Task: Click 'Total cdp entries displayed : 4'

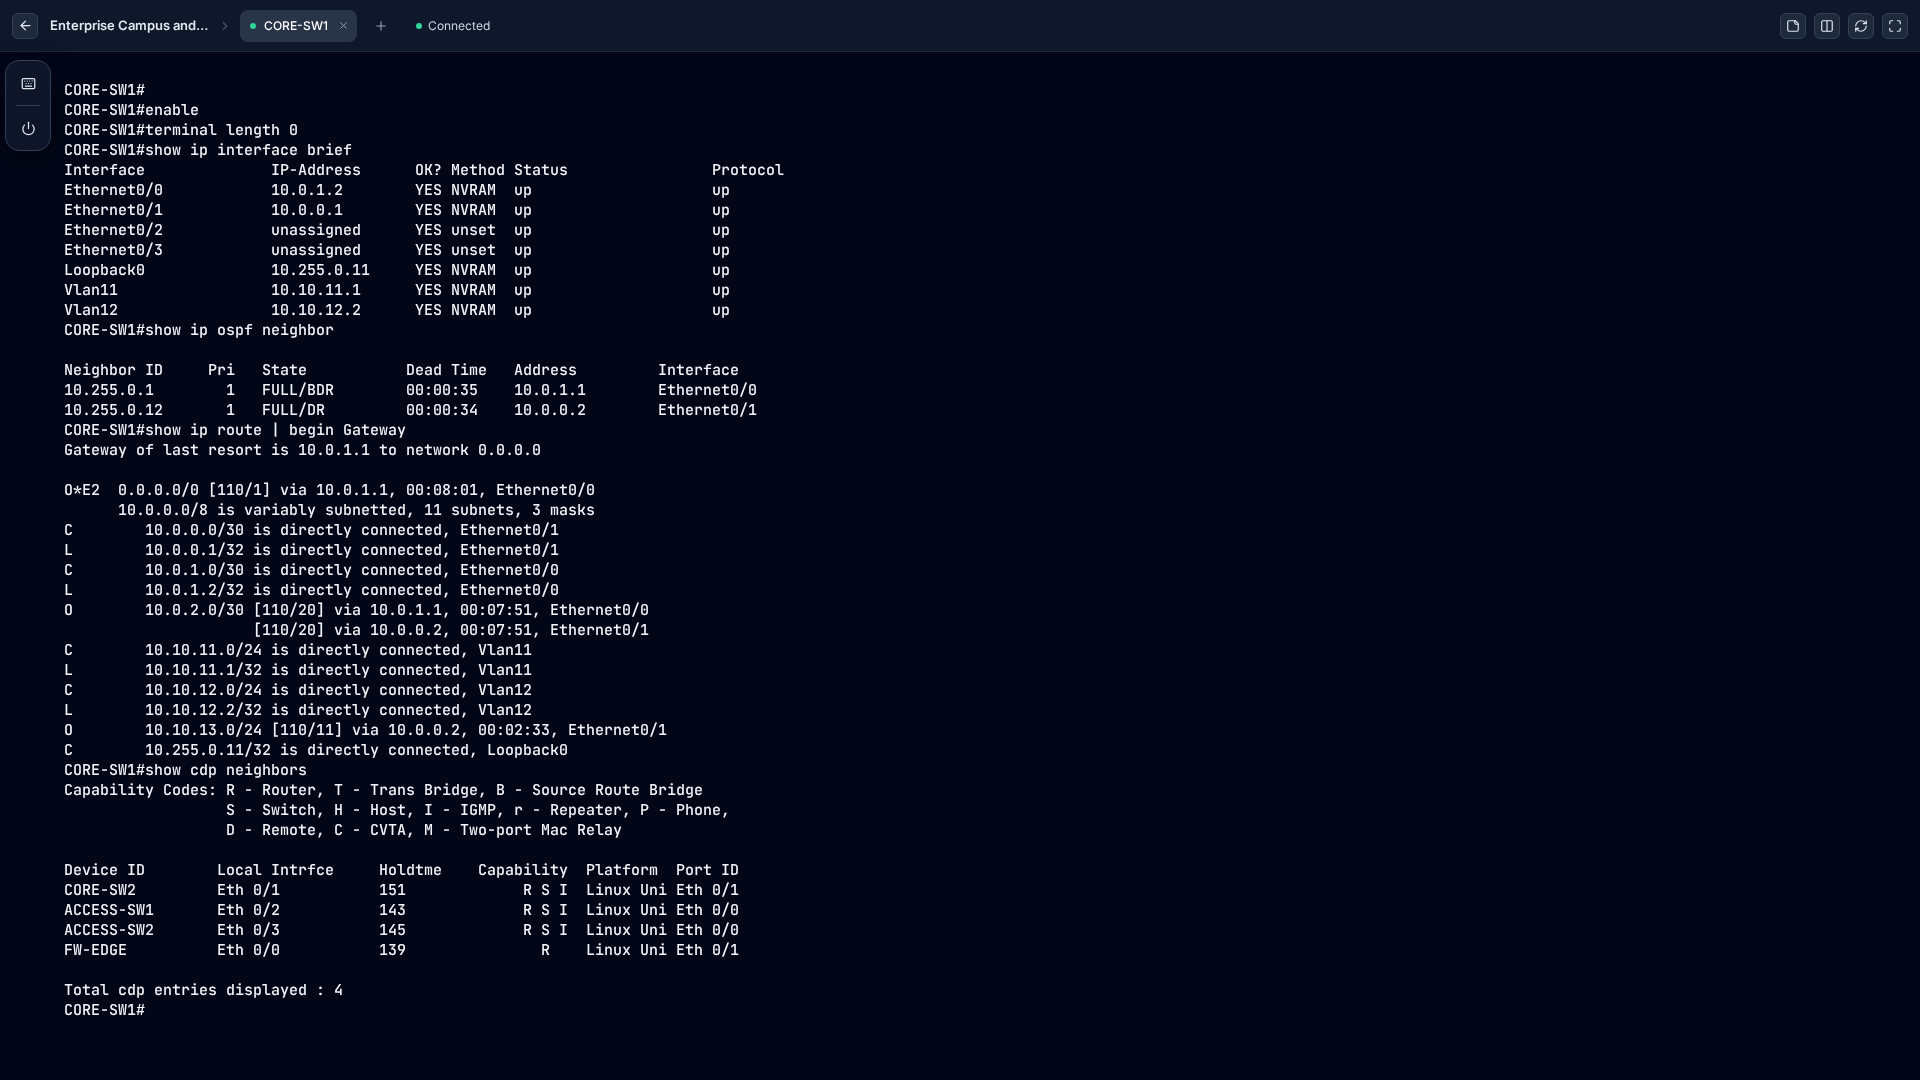Action: pos(203,990)
